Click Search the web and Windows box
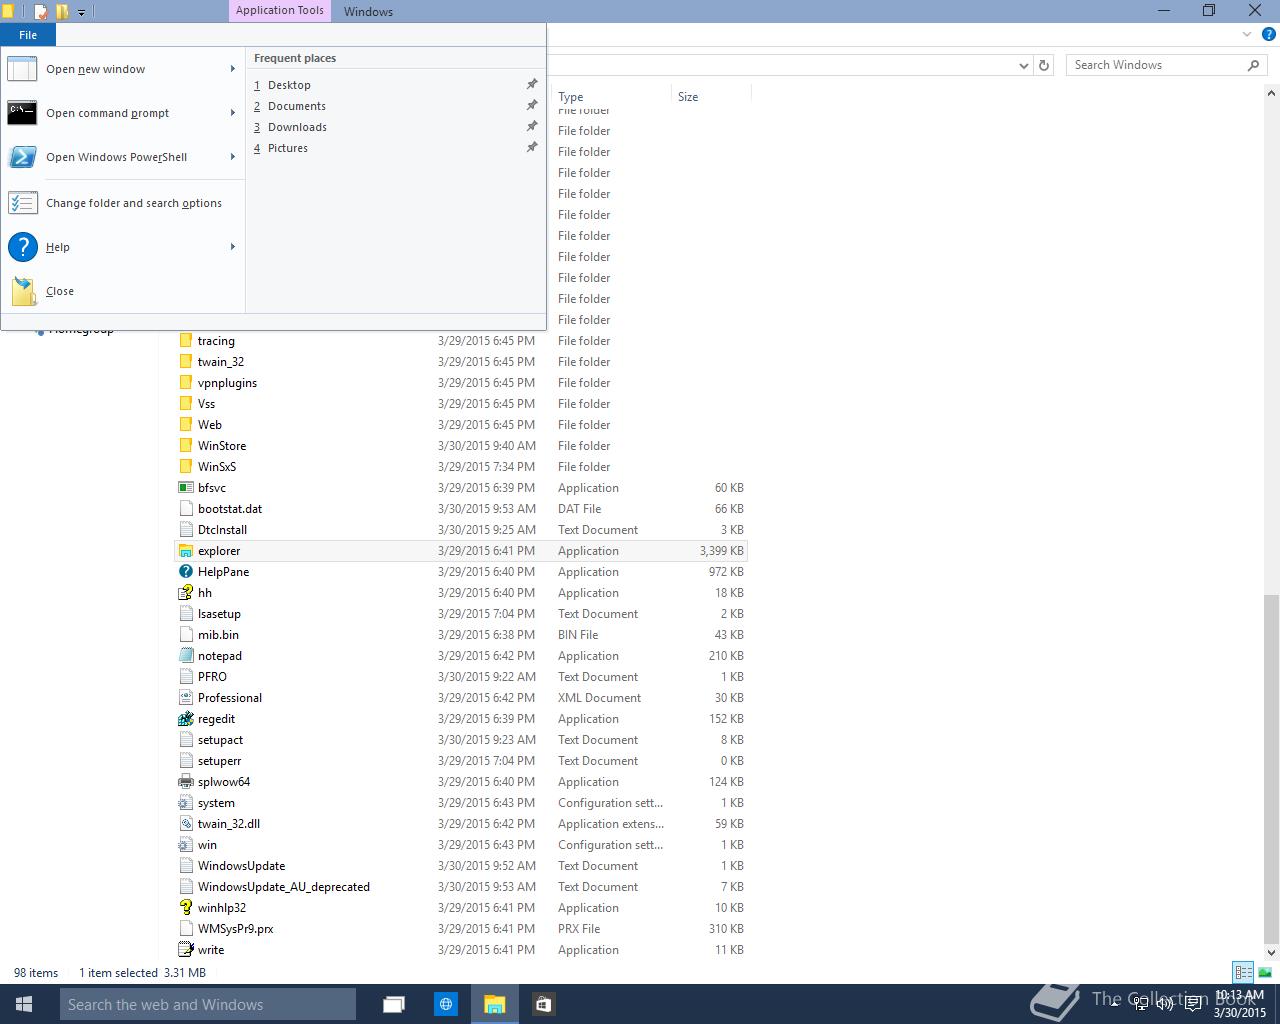The width and height of the screenshot is (1280, 1024). pyautogui.click(x=208, y=1004)
